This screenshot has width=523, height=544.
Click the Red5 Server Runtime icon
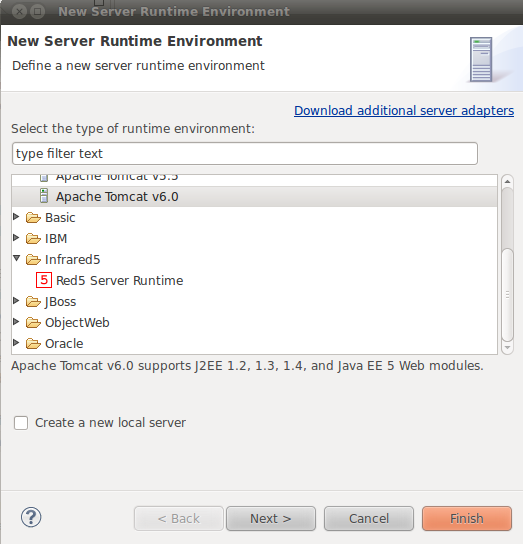click(x=44, y=280)
